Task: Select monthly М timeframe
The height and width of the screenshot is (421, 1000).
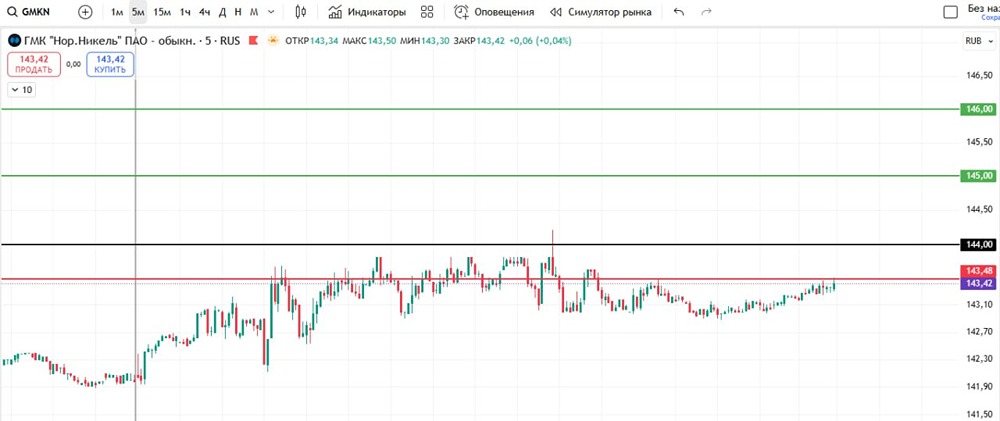Action: (x=254, y=11)
